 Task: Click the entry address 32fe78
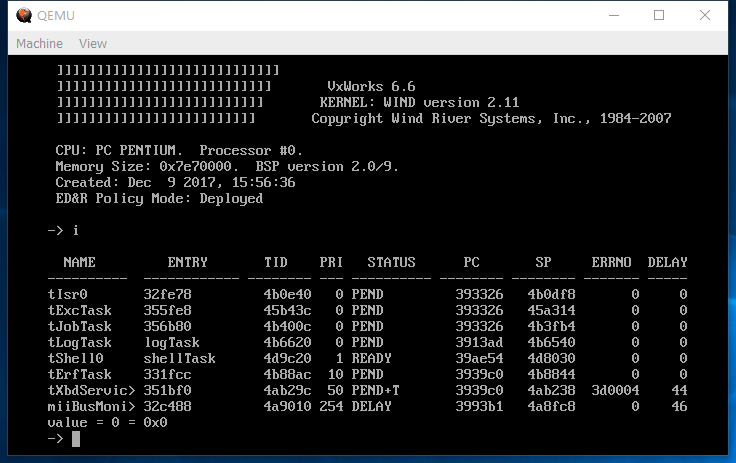point(168,294)
